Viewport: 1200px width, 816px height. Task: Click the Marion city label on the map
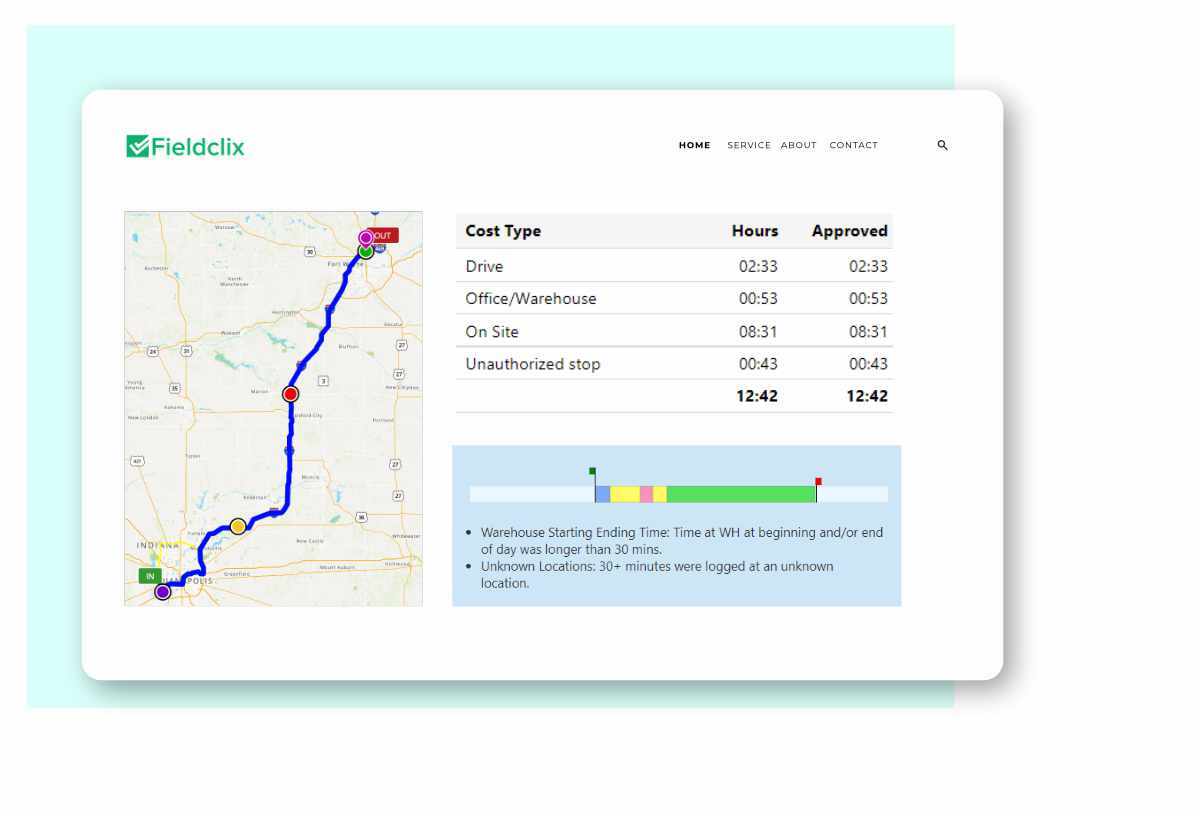[259, 391]
